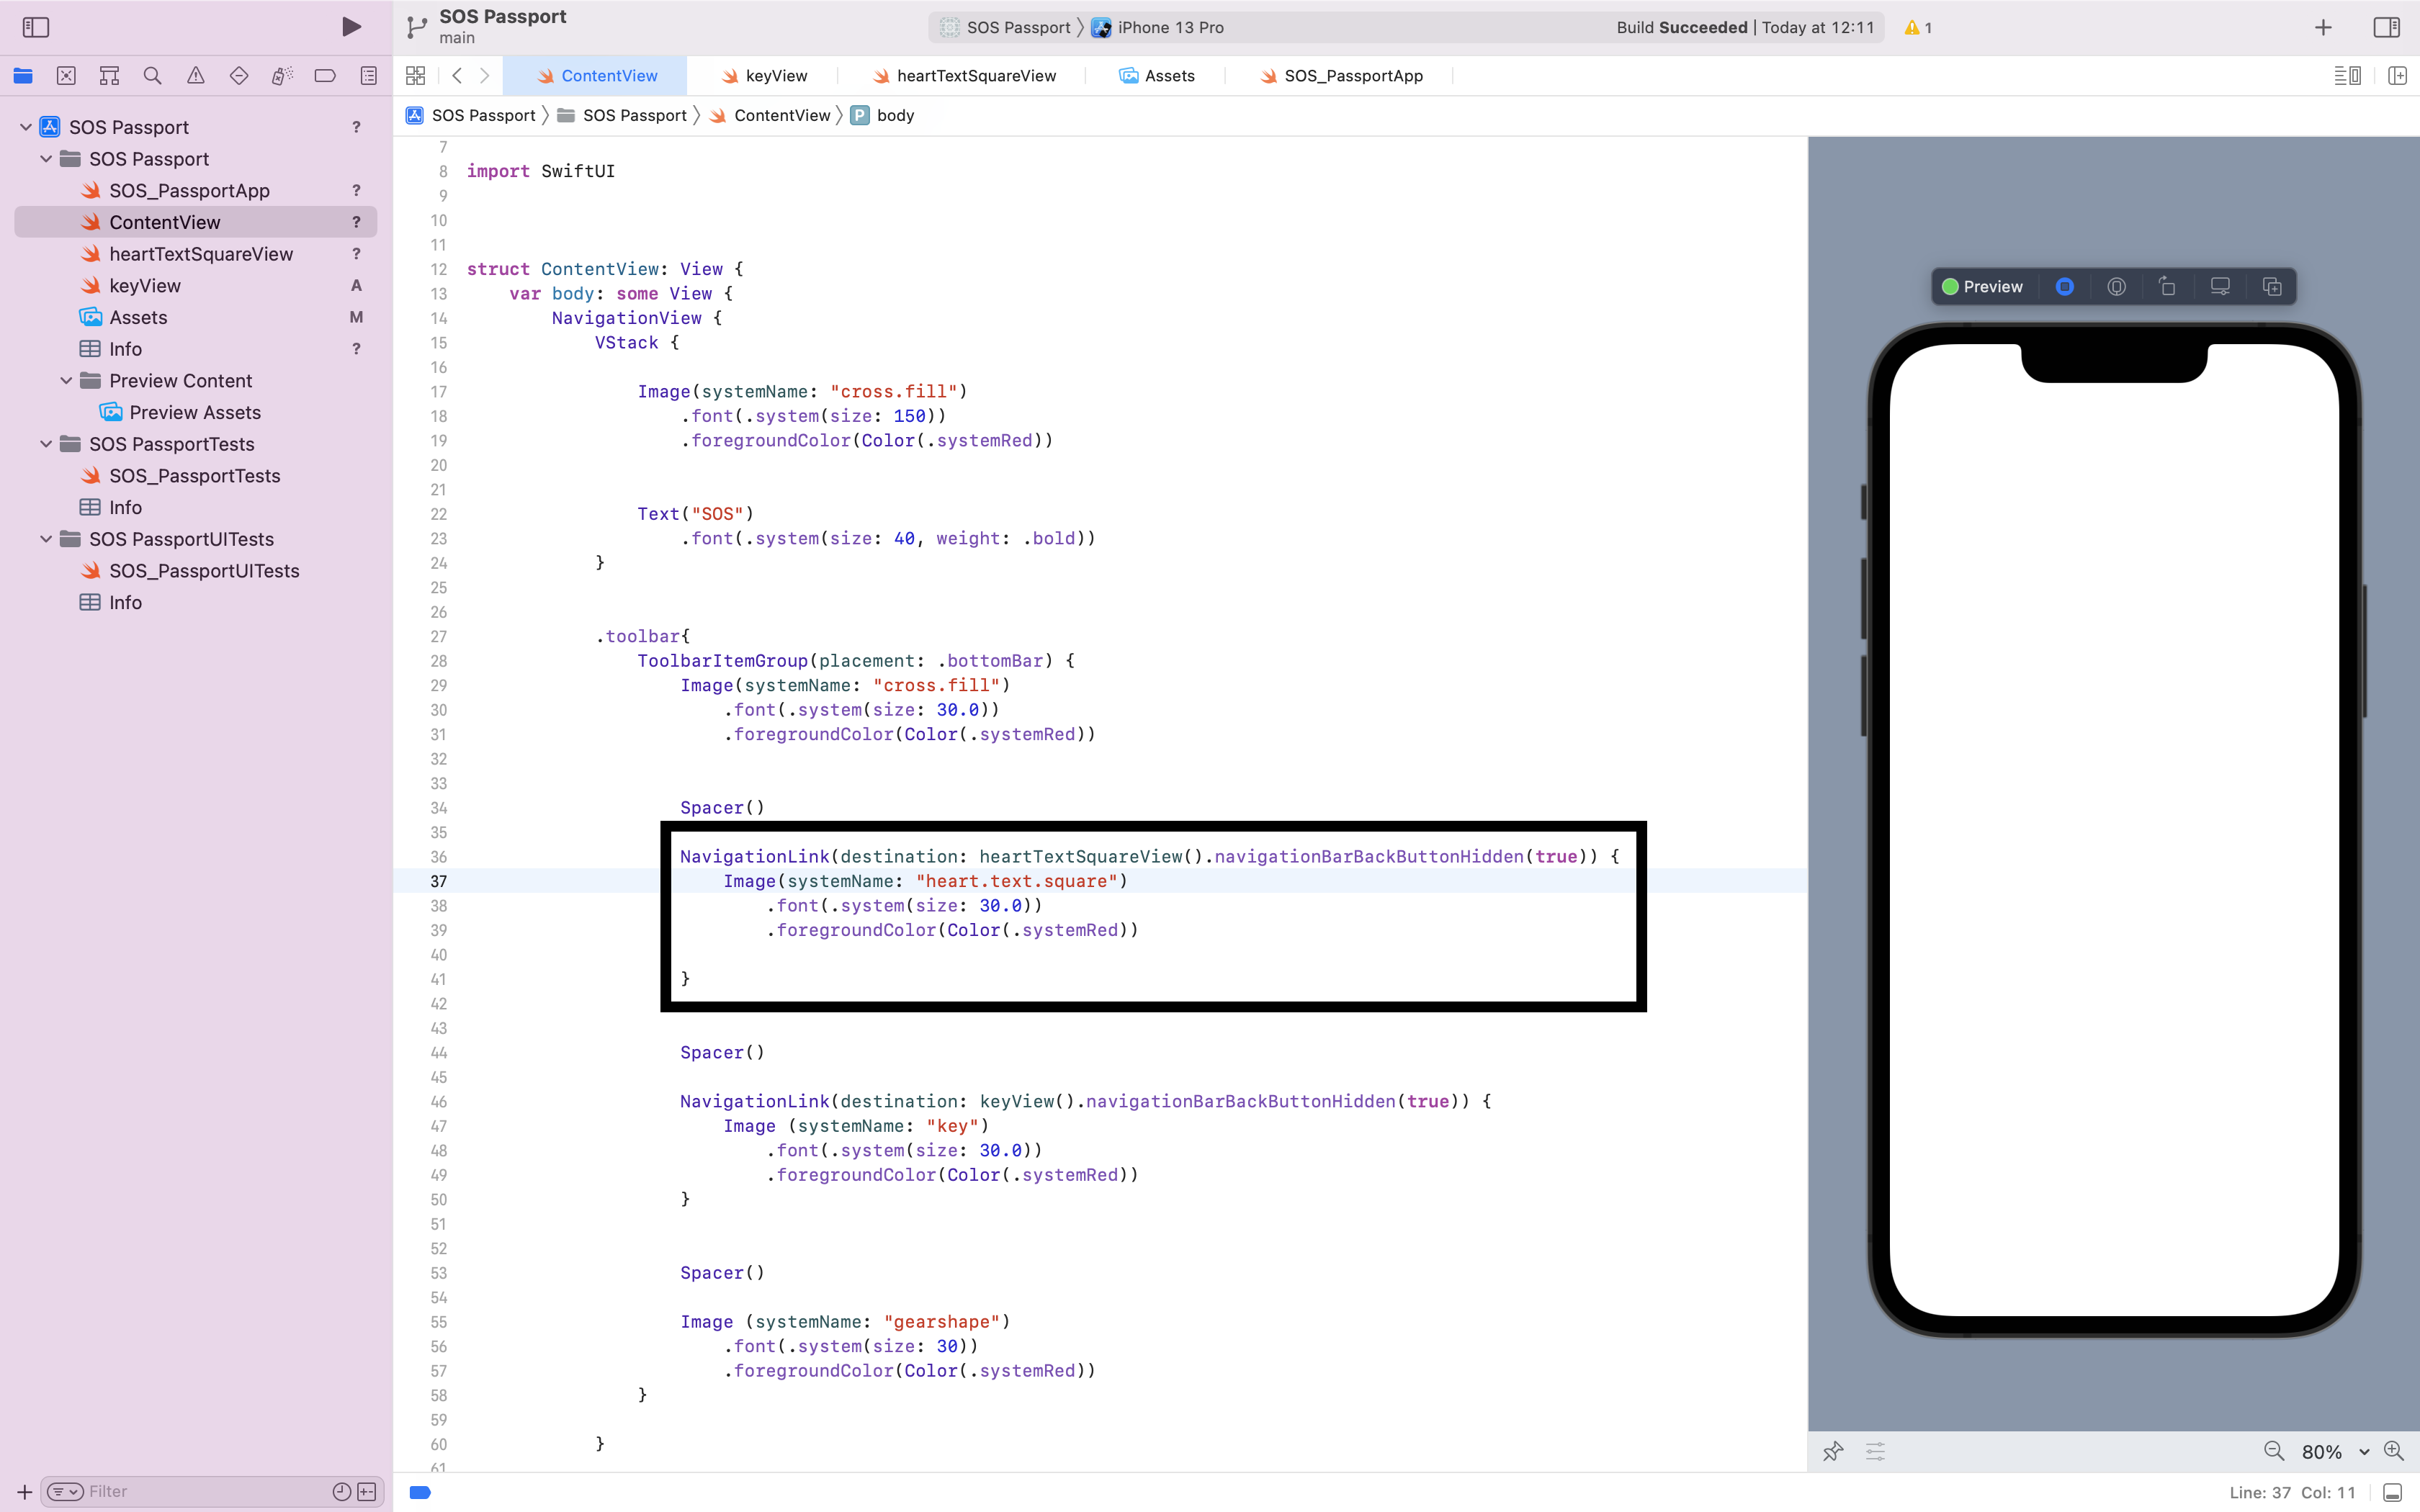Open the Find navigator magnifier icon

[x=152, y=76]
